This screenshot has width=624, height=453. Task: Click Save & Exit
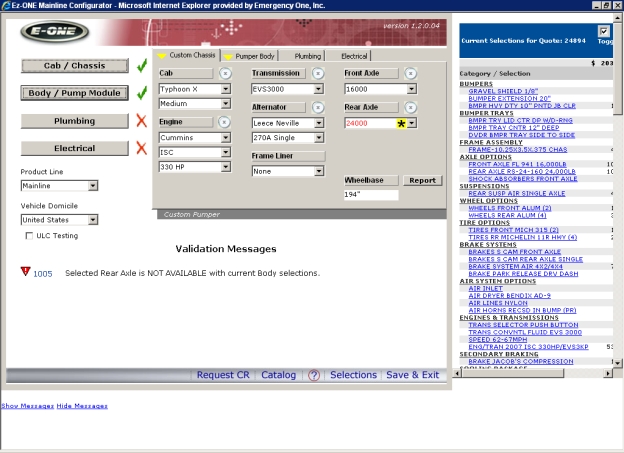tap(413, 375)
